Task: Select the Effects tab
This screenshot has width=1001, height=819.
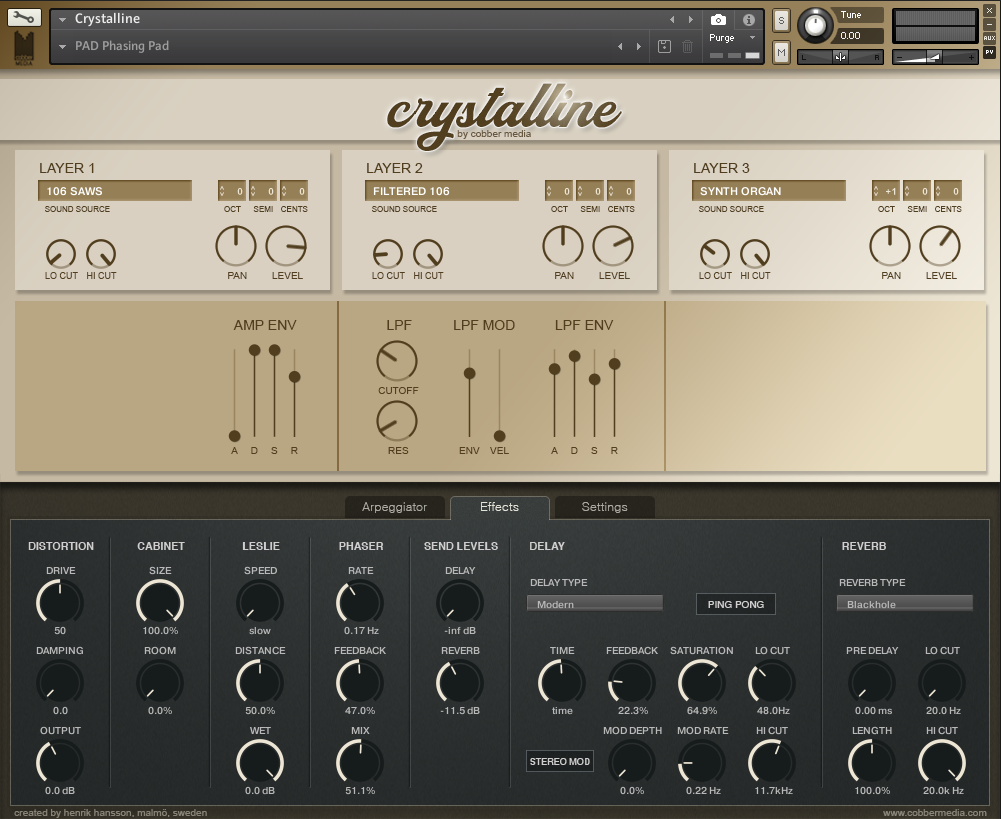Action: click(x=499, y=507)
